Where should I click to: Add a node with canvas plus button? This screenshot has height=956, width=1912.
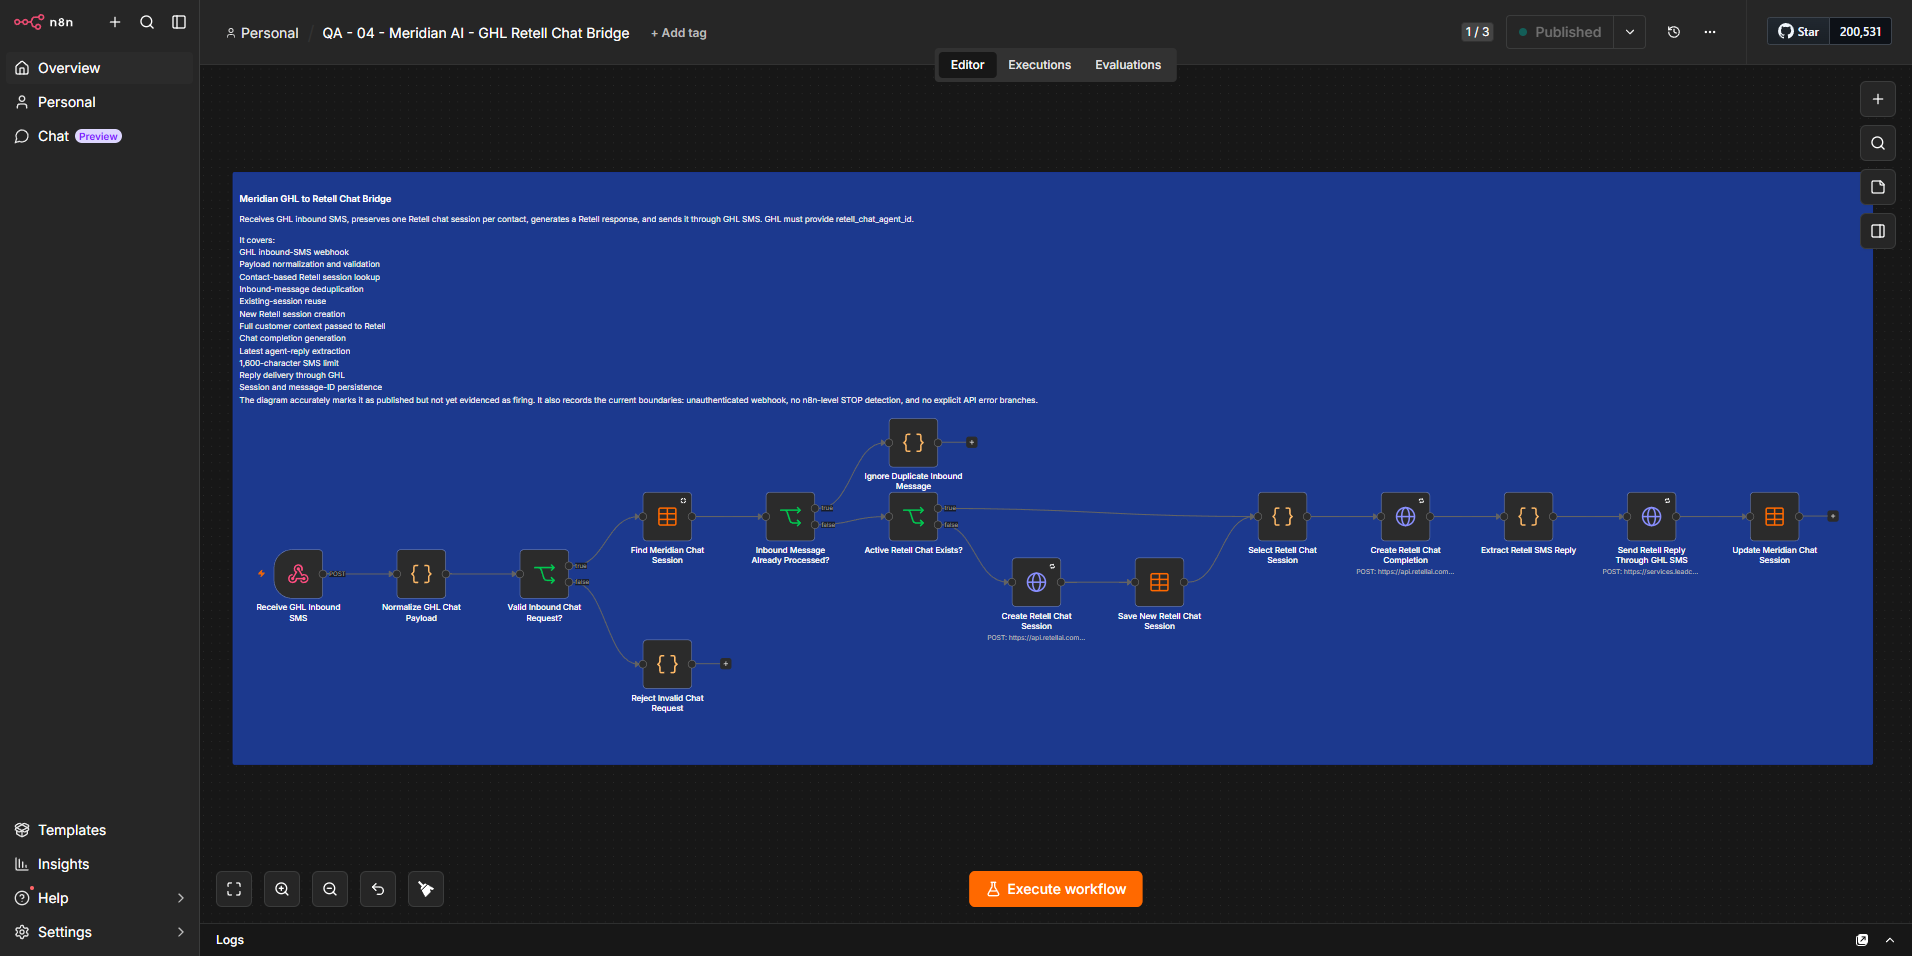(x=1878, y=99)
